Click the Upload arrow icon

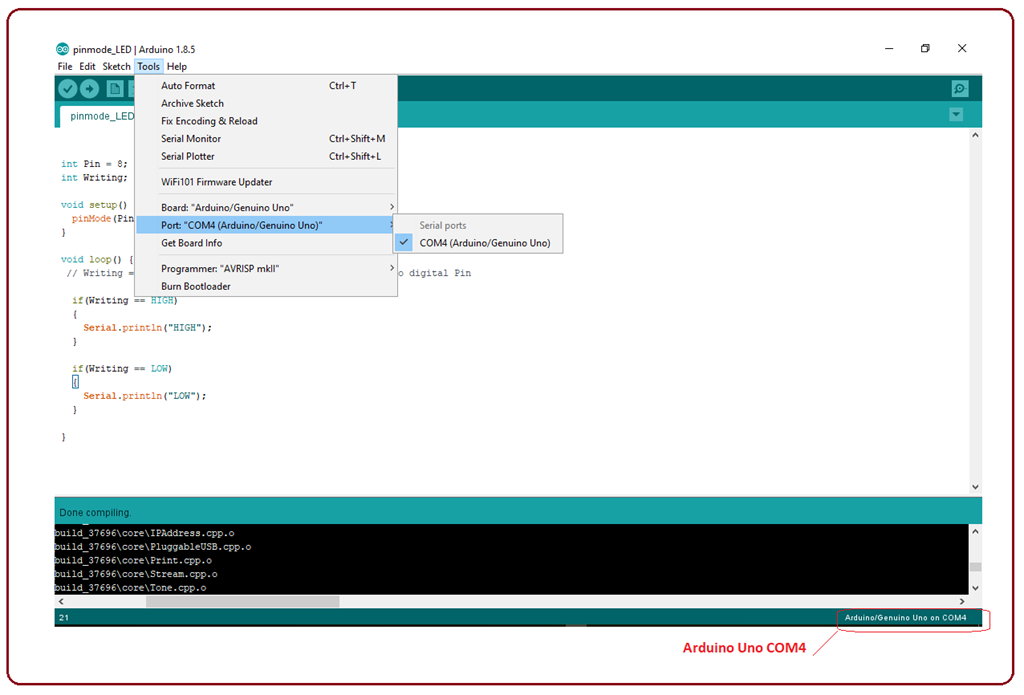[89, 88]
